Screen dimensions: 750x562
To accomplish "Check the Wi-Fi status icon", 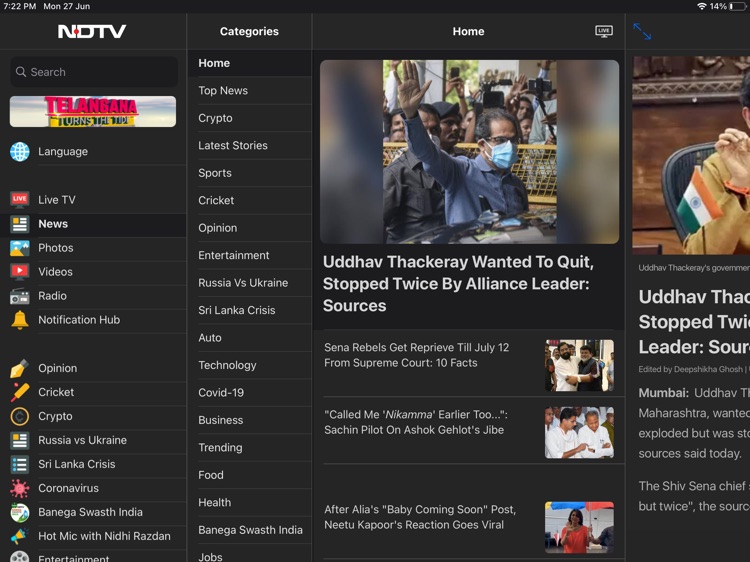I will 702,6.
